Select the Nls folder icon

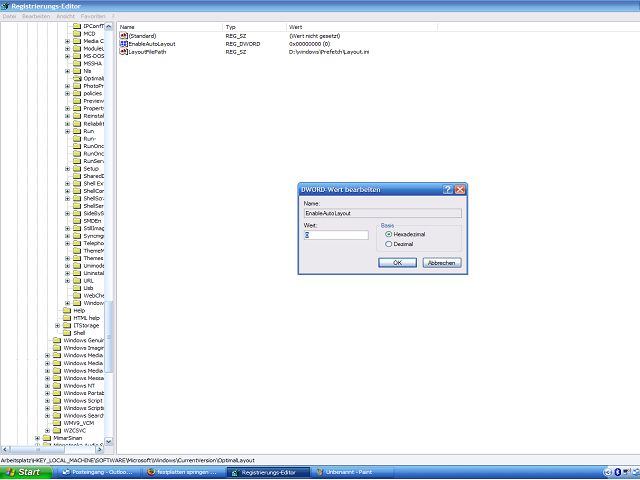(77, 71)
